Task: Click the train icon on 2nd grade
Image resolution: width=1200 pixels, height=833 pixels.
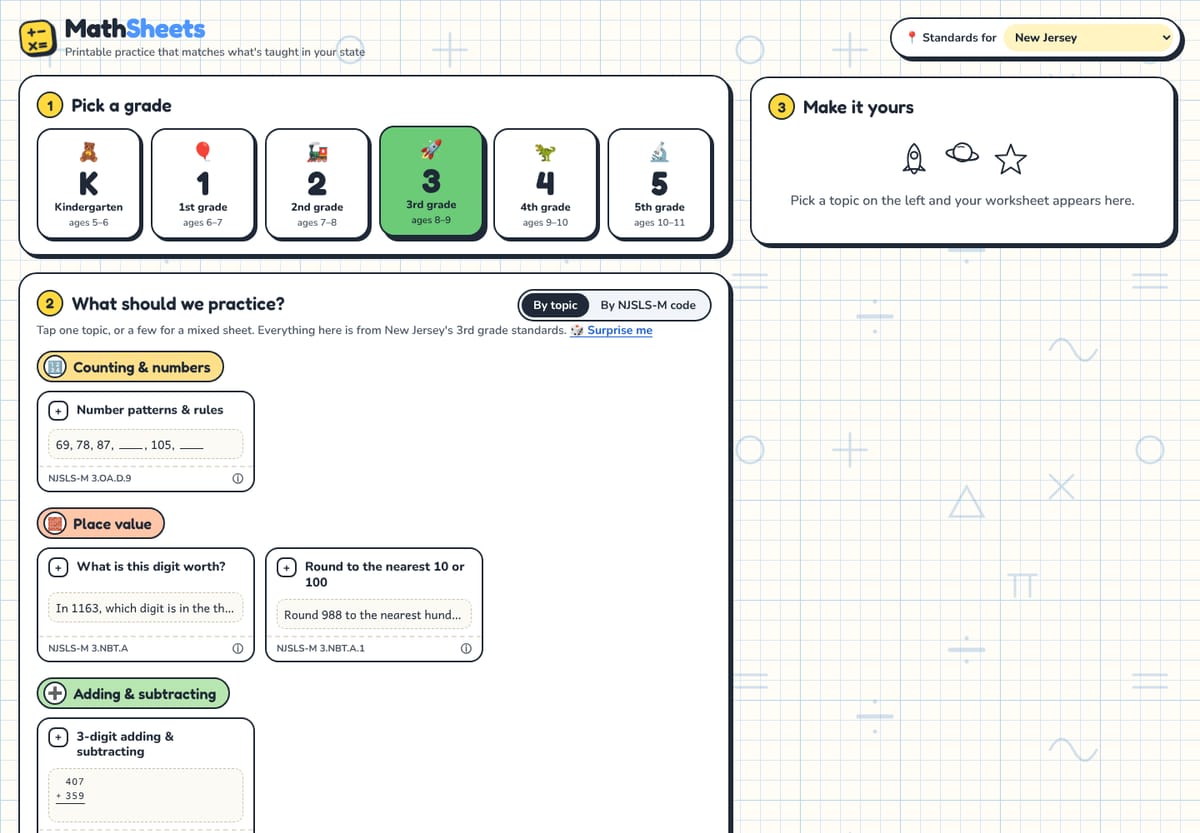Action: (317, 152)
